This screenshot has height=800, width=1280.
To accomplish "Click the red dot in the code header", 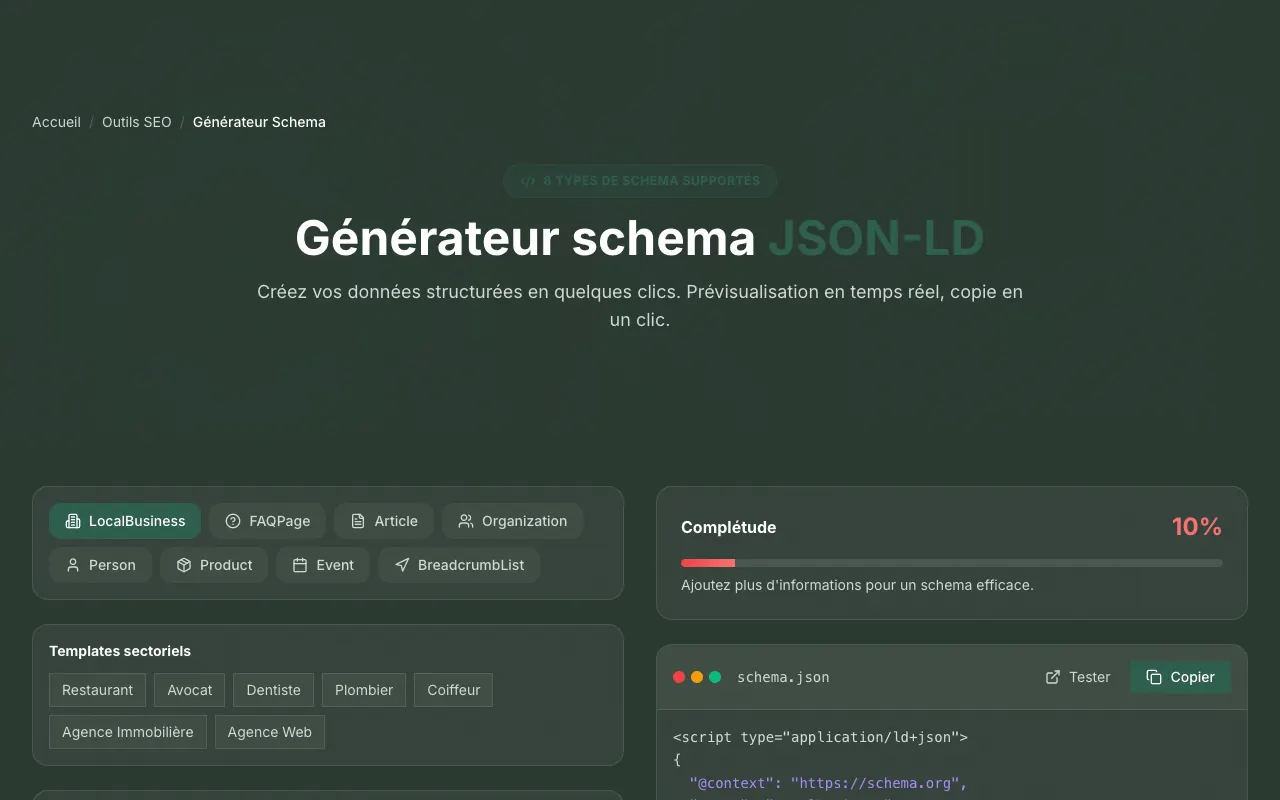I will (x=679, y=677).
